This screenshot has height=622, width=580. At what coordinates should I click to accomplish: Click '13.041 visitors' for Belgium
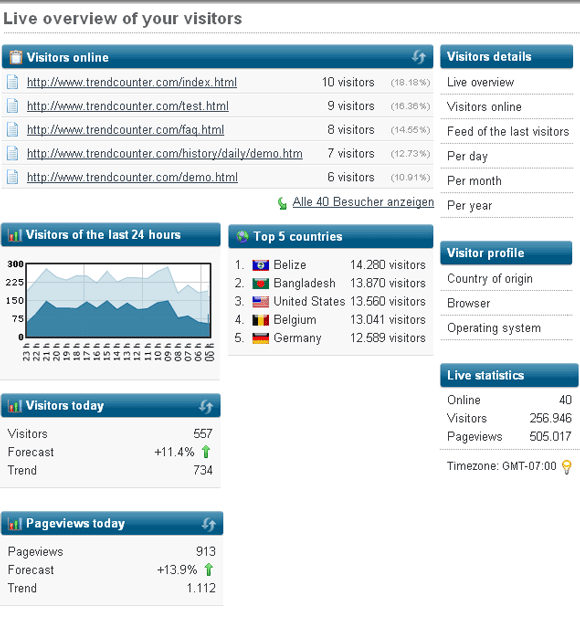388,319
